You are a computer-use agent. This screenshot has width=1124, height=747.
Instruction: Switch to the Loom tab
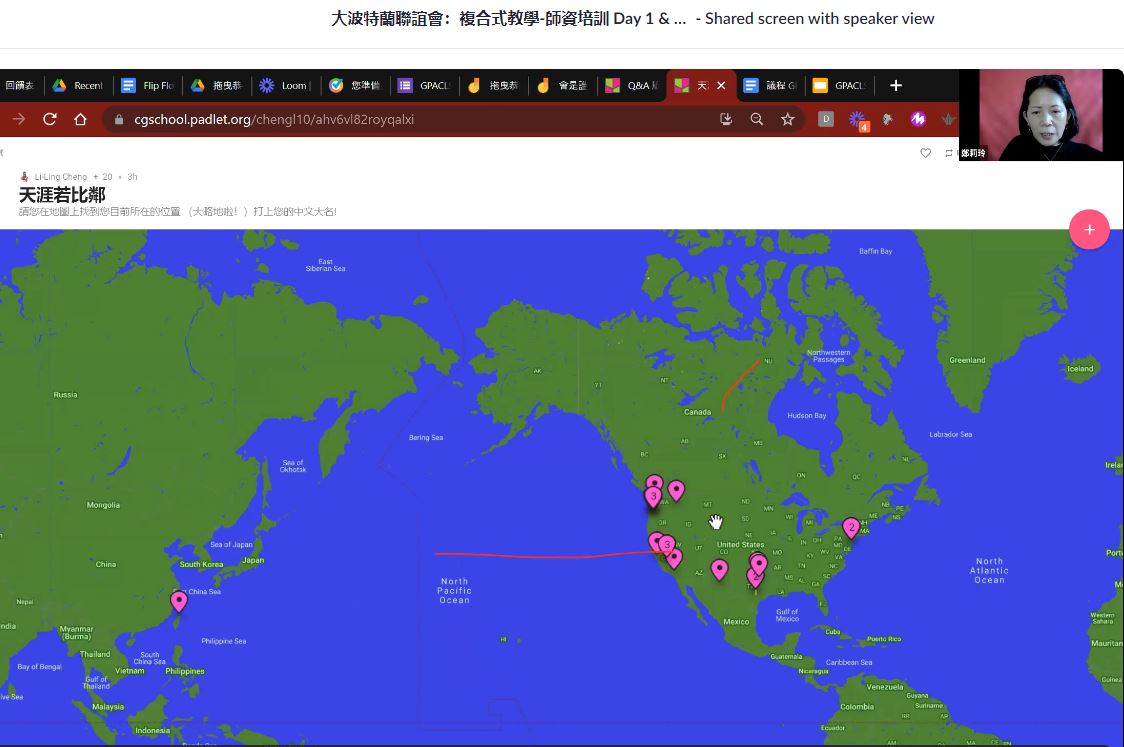[284, 86]
